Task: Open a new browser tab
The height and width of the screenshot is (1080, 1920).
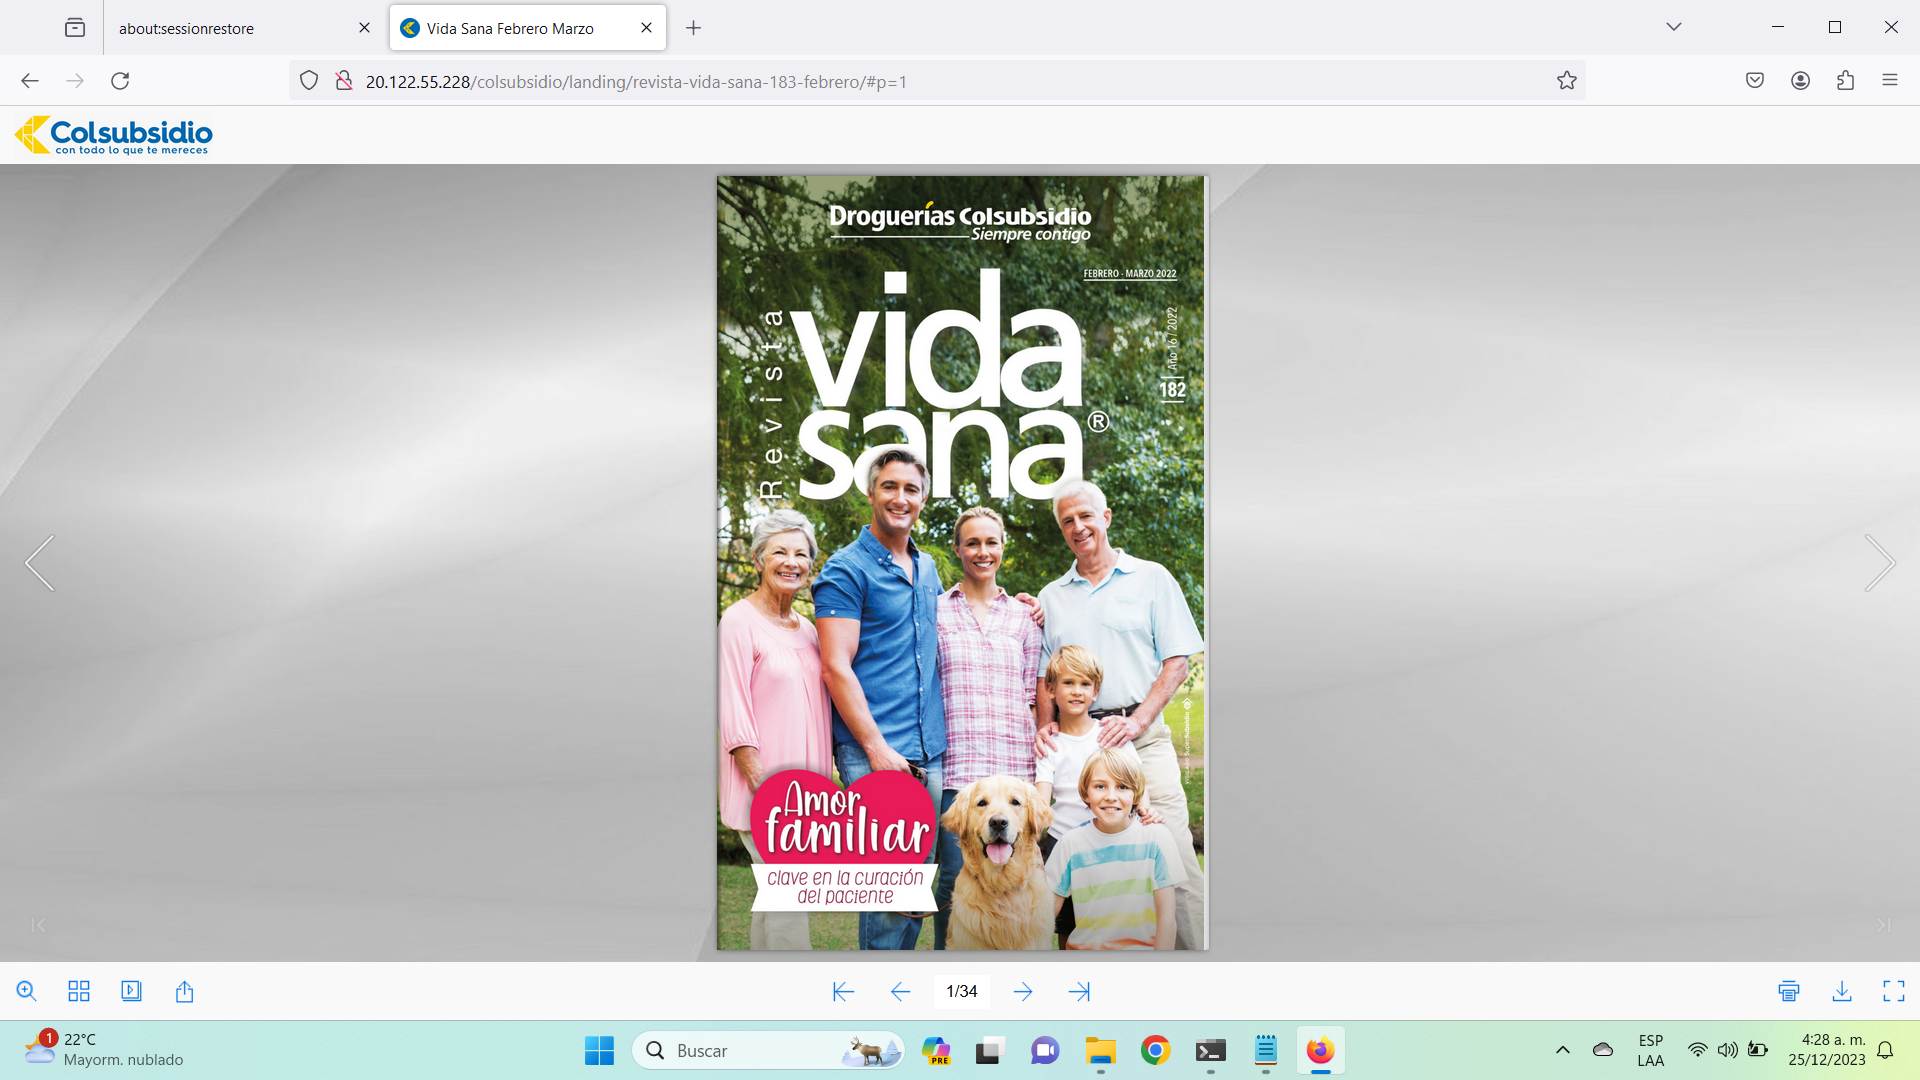Action: point(693,28)
